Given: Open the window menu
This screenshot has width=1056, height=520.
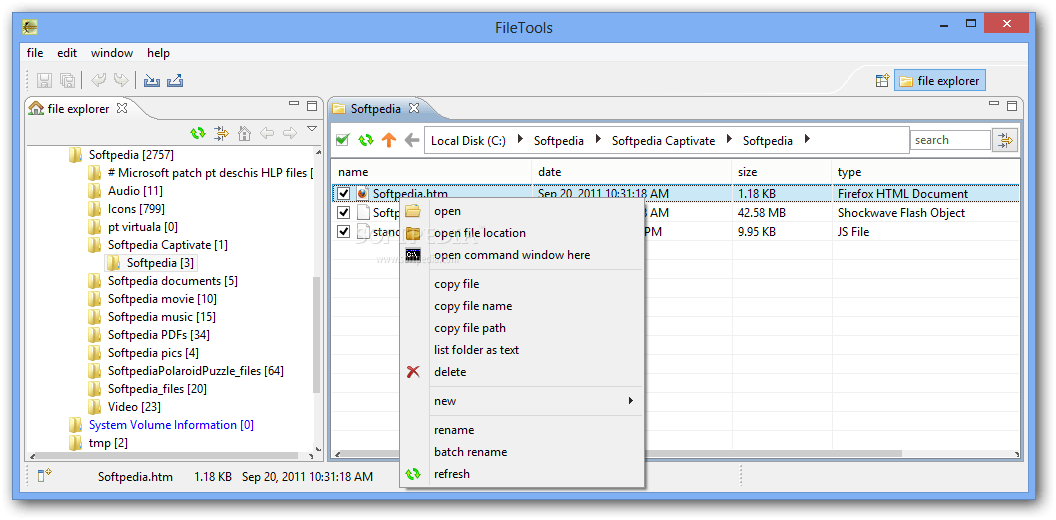Looking at the screenshot, I should click(x=112, y=53).
